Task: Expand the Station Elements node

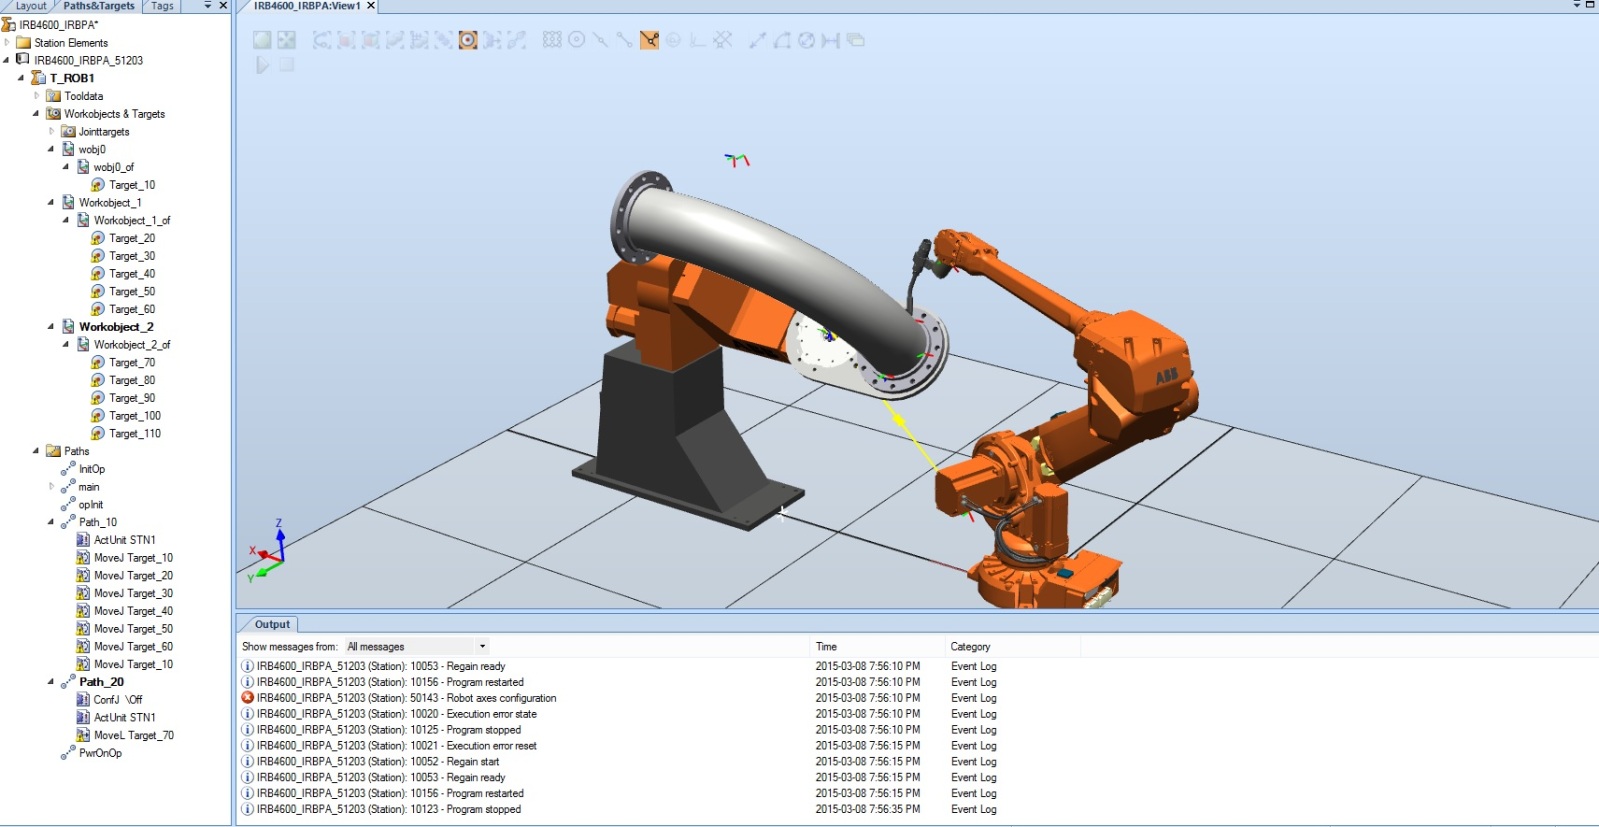Action: [x=7, y=43]
